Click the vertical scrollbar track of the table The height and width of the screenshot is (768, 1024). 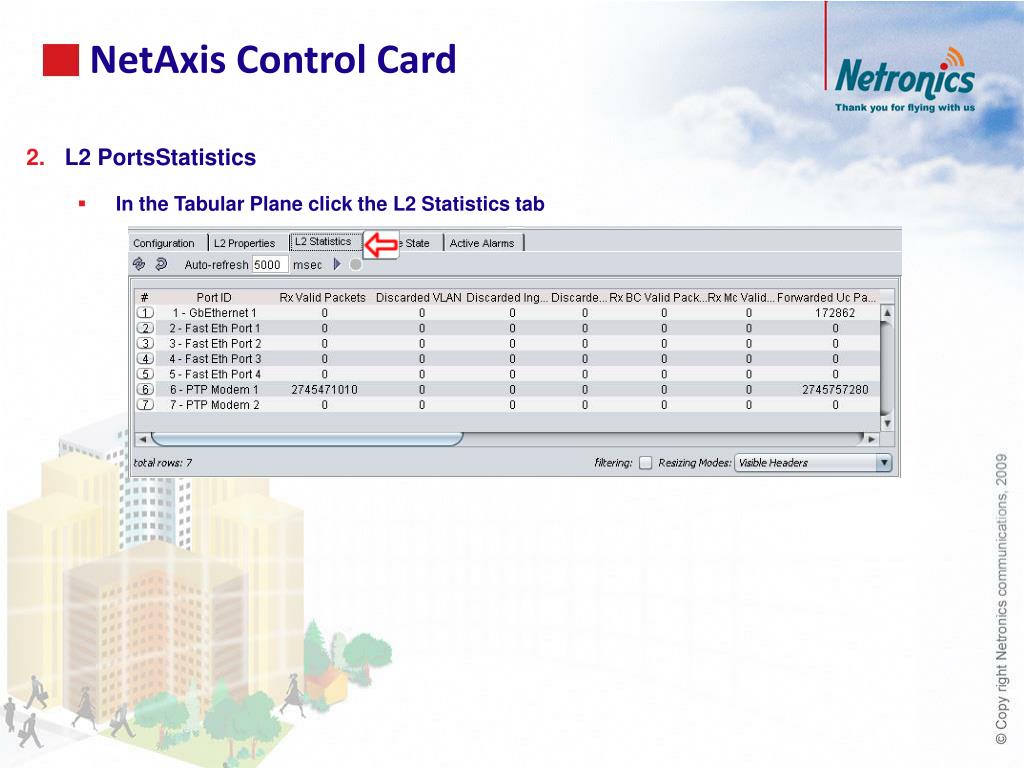tap(887, 368)
